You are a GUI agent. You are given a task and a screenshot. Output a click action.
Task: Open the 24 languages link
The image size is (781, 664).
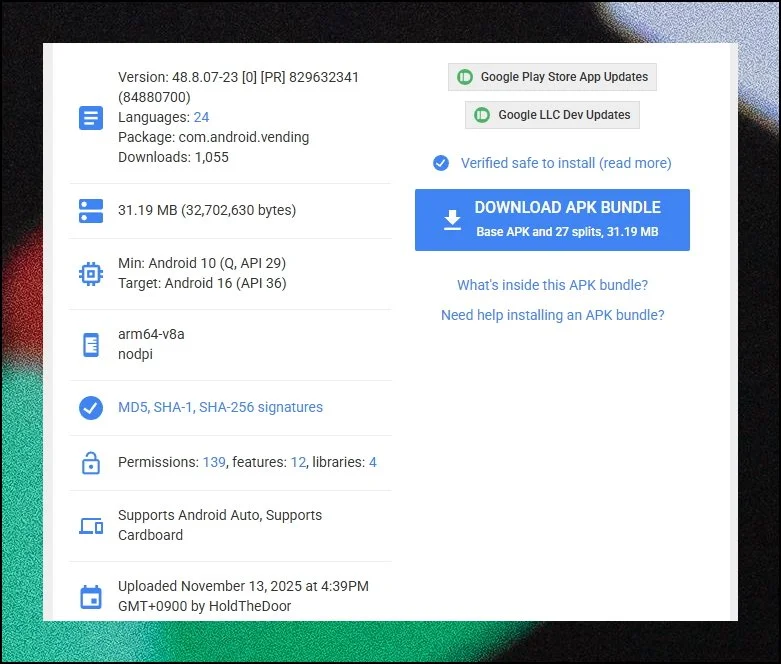click(201, 117)
